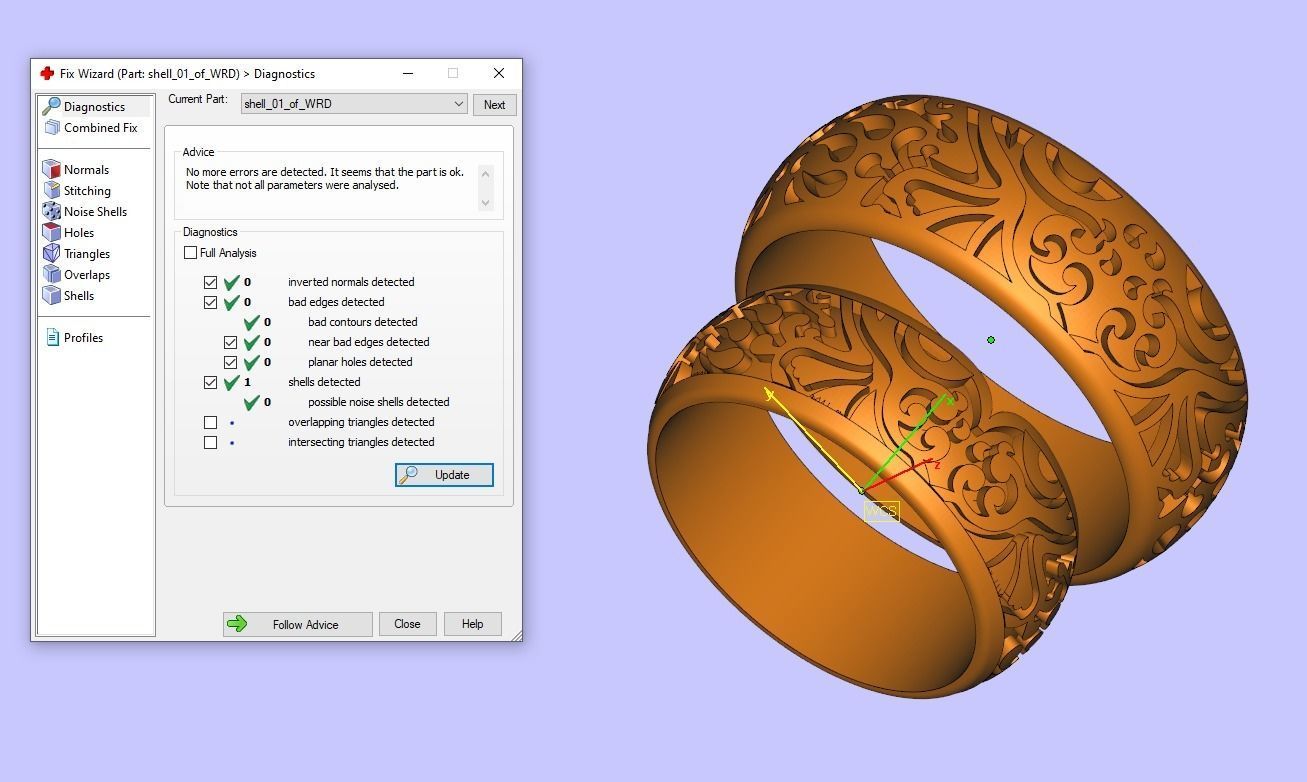Viewport: 1307px width, 782px height.
Task: Uncheck planar holes detected checkbox
Action: 230,362
